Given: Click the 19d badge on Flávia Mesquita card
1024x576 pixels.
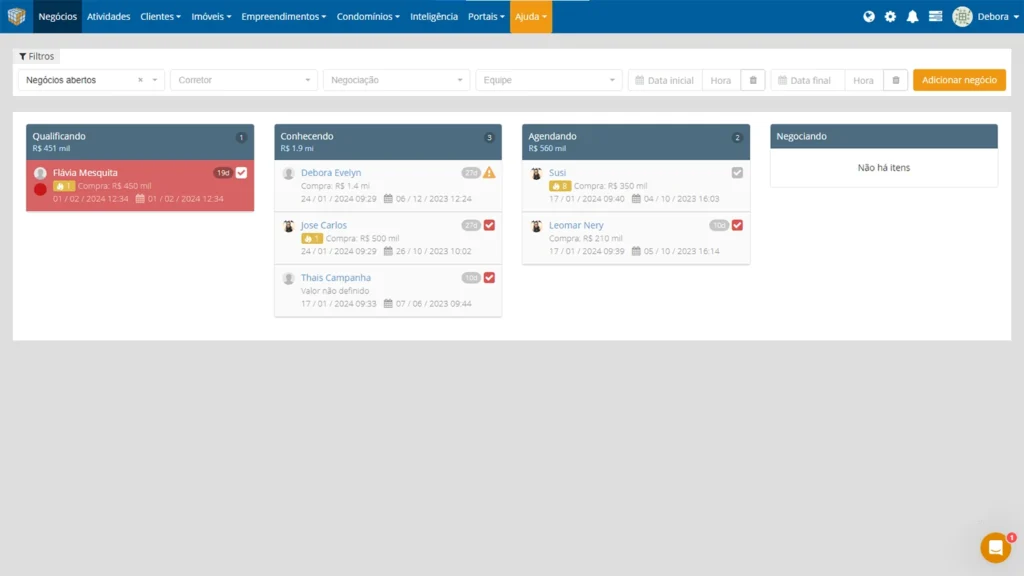Looking at the screenshot, I should click(223, 172).
